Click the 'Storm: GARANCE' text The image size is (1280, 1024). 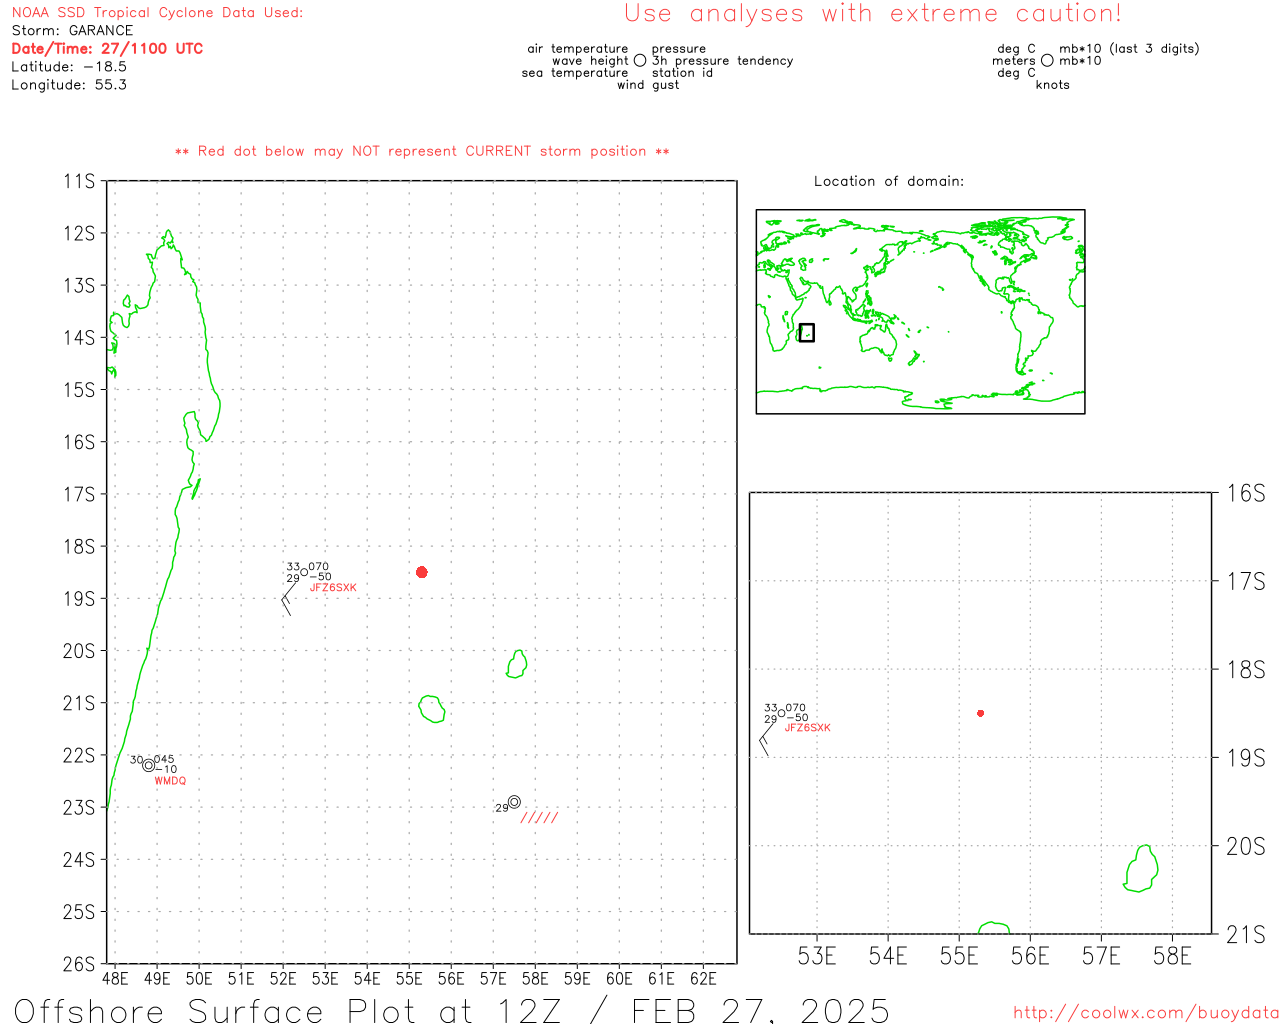pyautogui.click(x=72, y=31)
